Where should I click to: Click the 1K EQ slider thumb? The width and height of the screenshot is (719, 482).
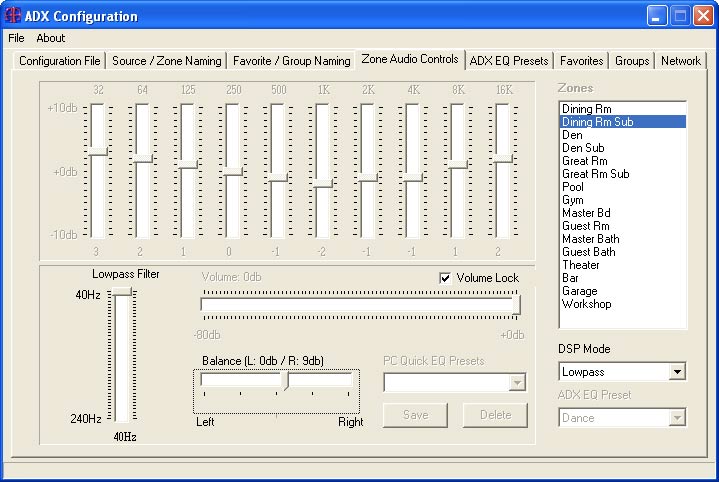[323, 183]
